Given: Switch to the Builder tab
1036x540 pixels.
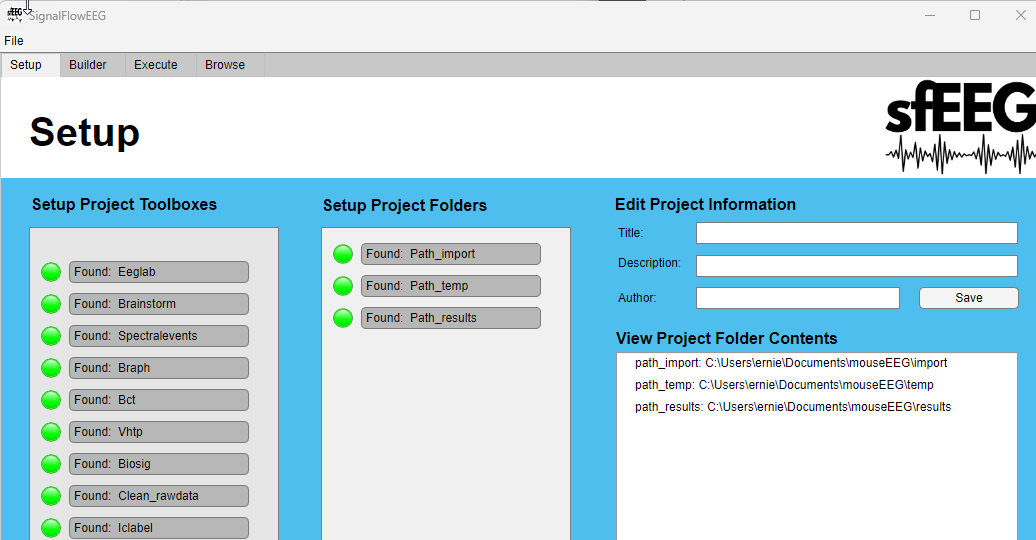Looking at the screenshot, I should click(88, 65).
